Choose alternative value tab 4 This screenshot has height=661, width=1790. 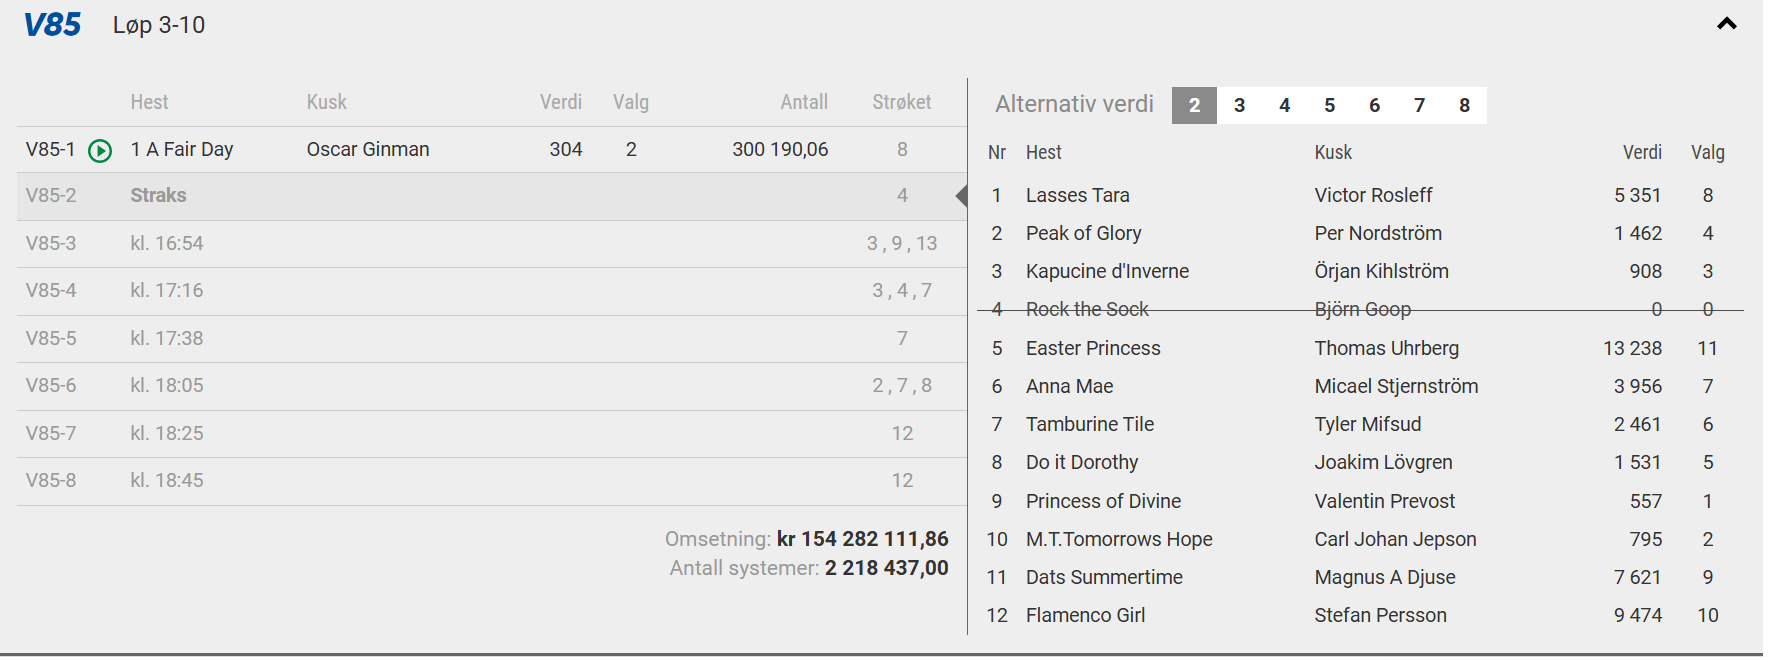point(1284,105)
